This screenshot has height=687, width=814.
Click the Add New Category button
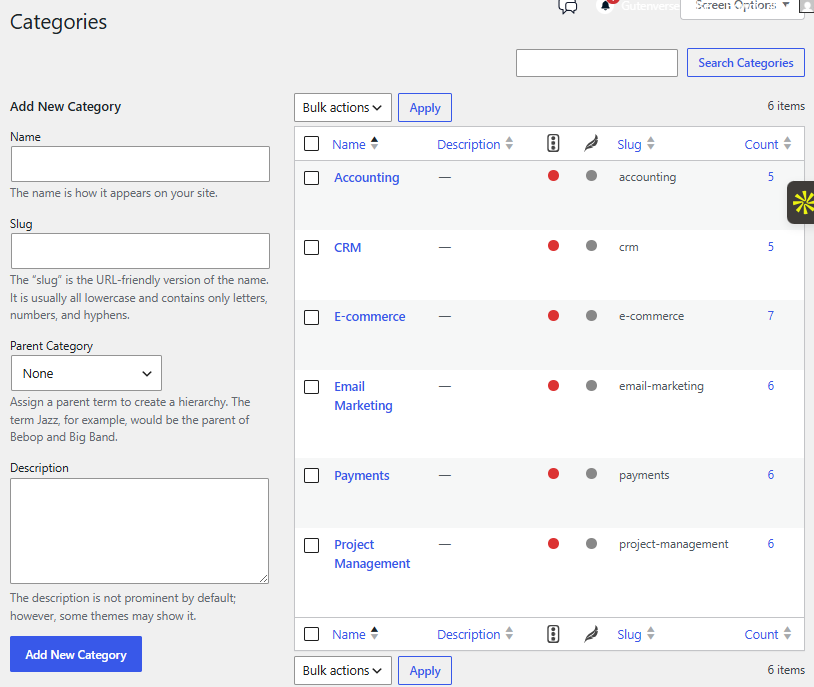tap(76, 654)
